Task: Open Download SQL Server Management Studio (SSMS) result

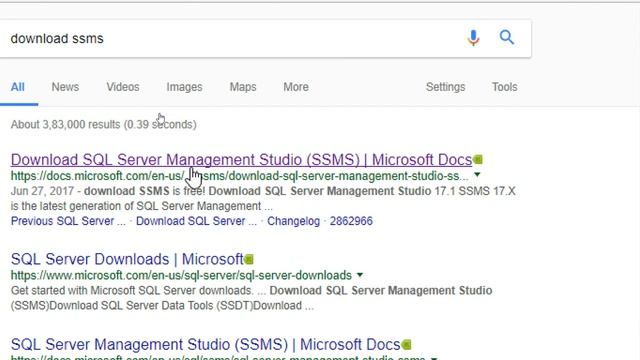Action: pyautogui.click(x=241, y=160)
